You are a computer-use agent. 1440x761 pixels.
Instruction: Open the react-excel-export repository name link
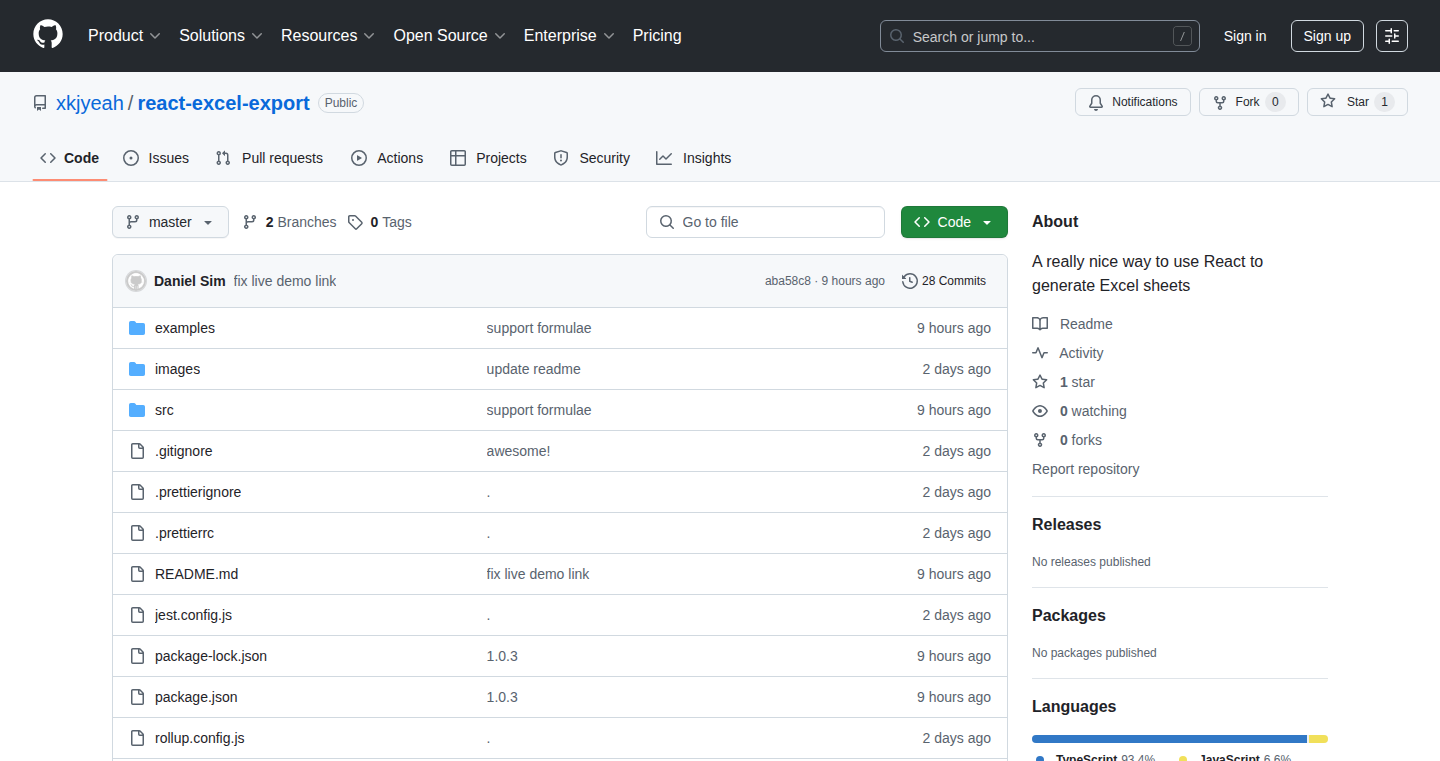[224, 103]
